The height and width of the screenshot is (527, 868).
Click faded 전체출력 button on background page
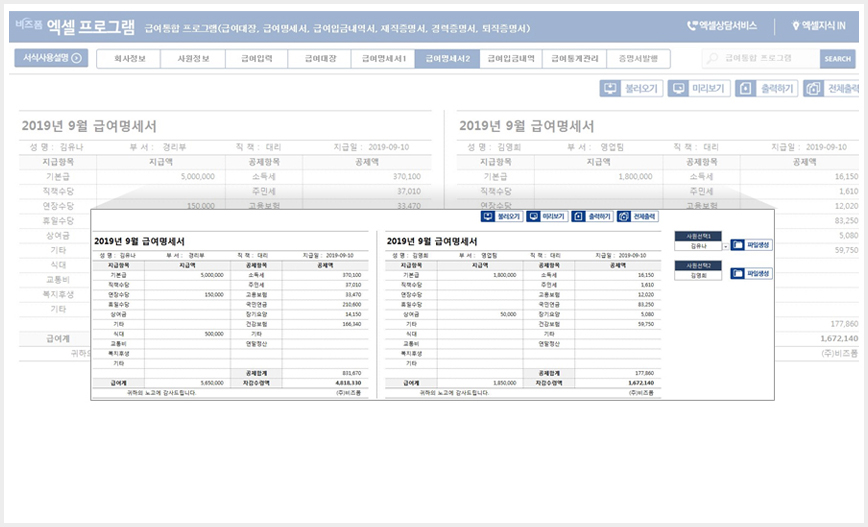point(832,89)
